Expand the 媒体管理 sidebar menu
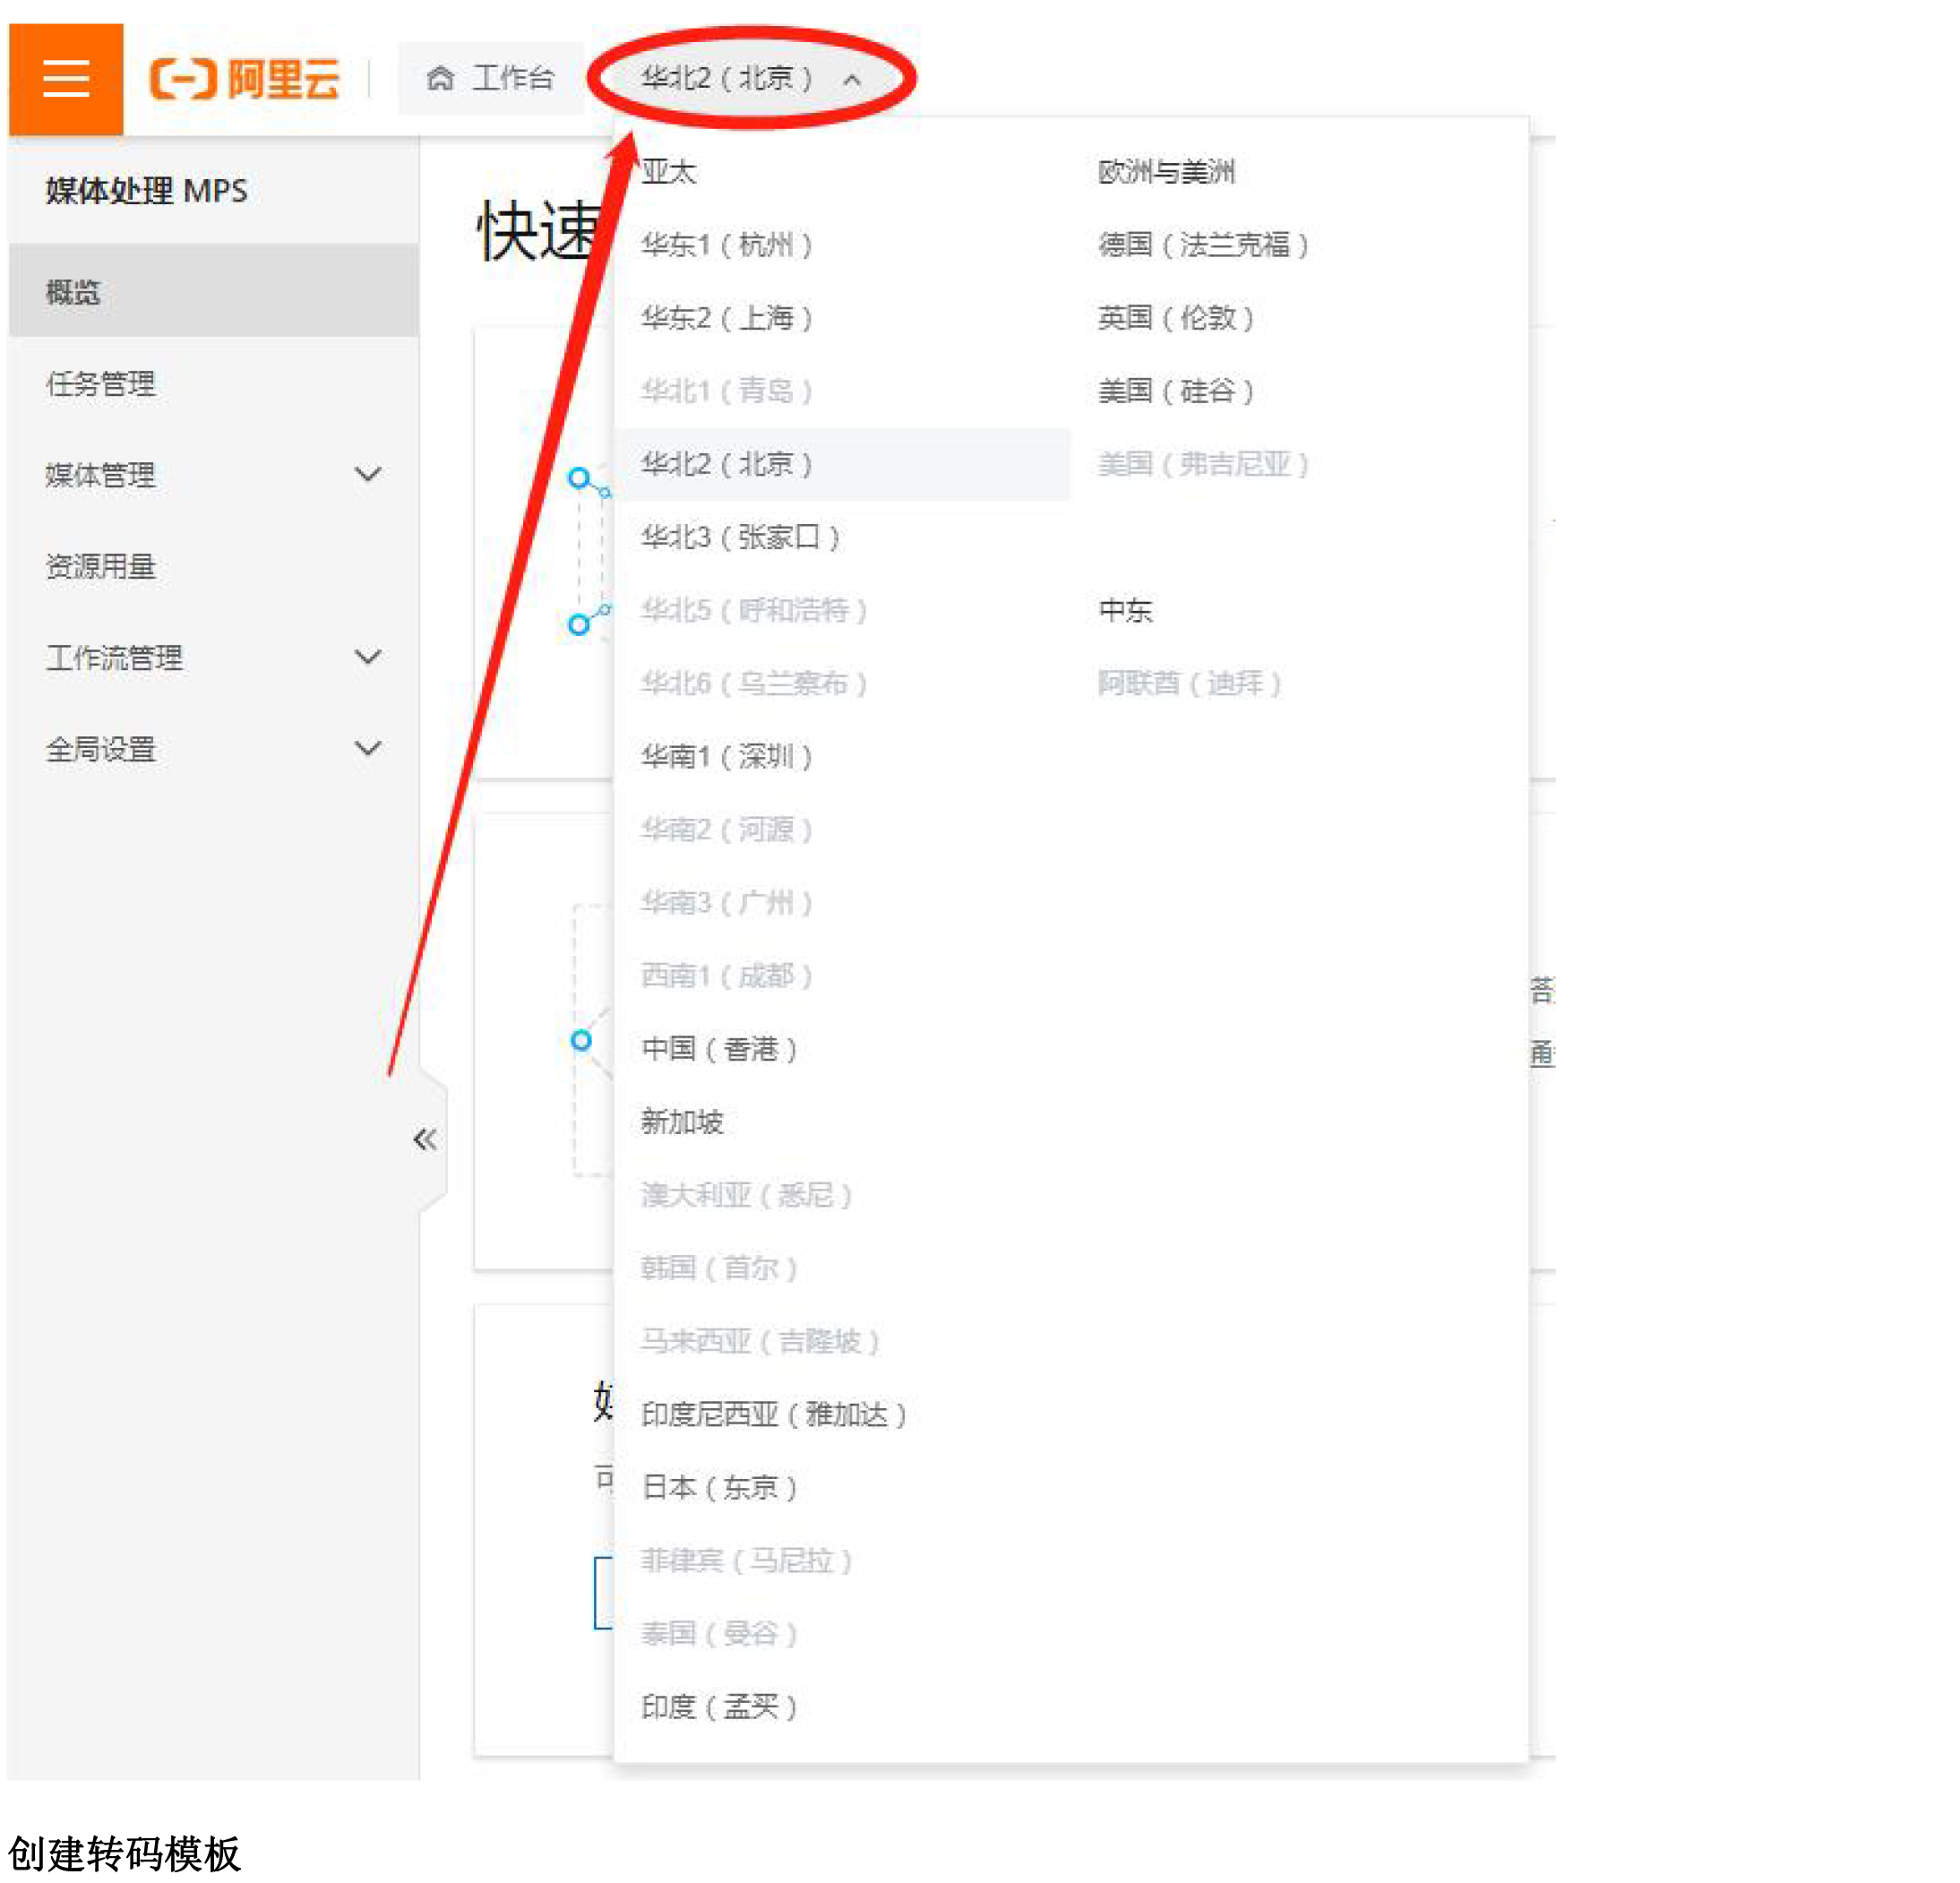Image resolution: width=1960 pixels, height=1883 pixels. (x=368, y=474)
